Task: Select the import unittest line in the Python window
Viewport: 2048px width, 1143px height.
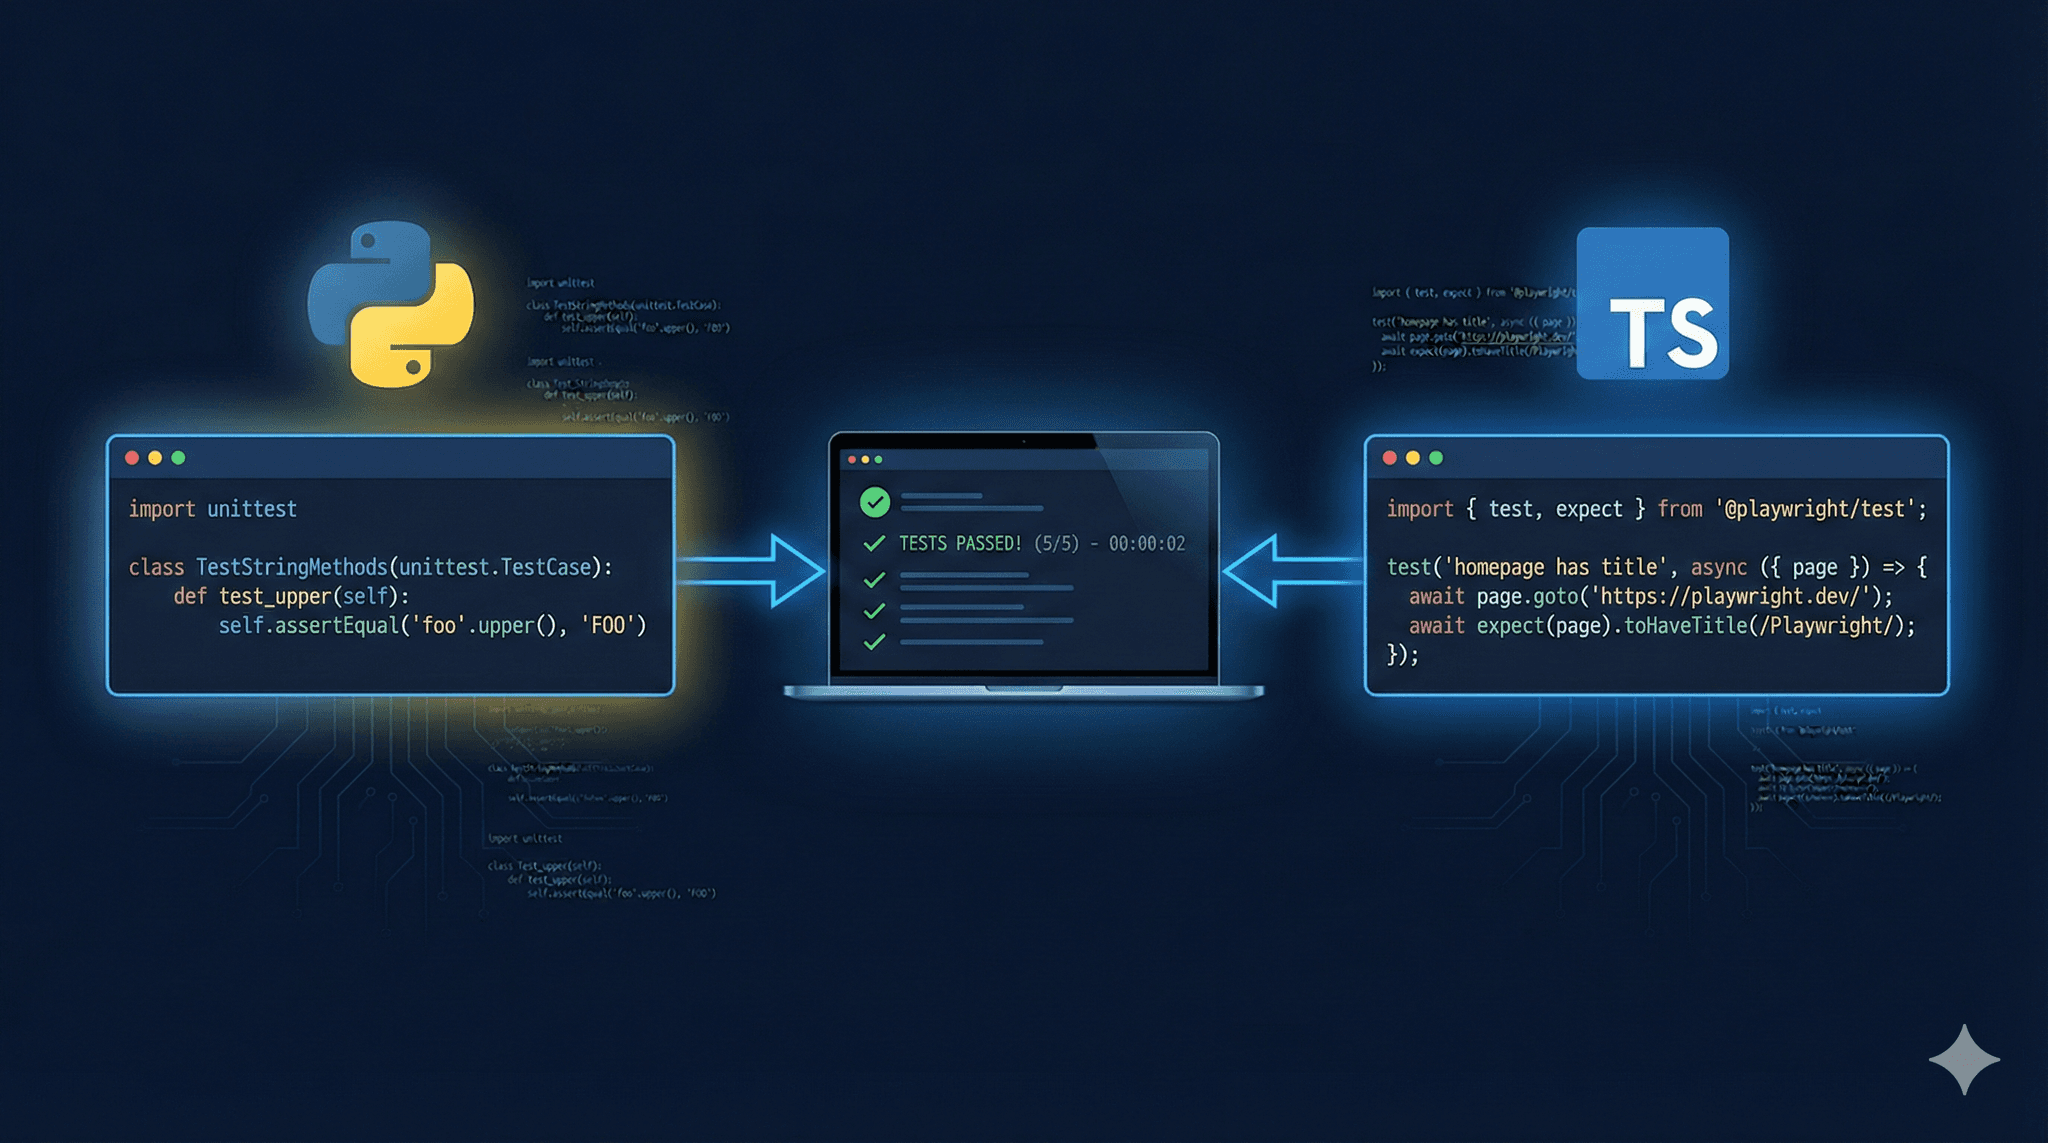Action: click(212, 509)
